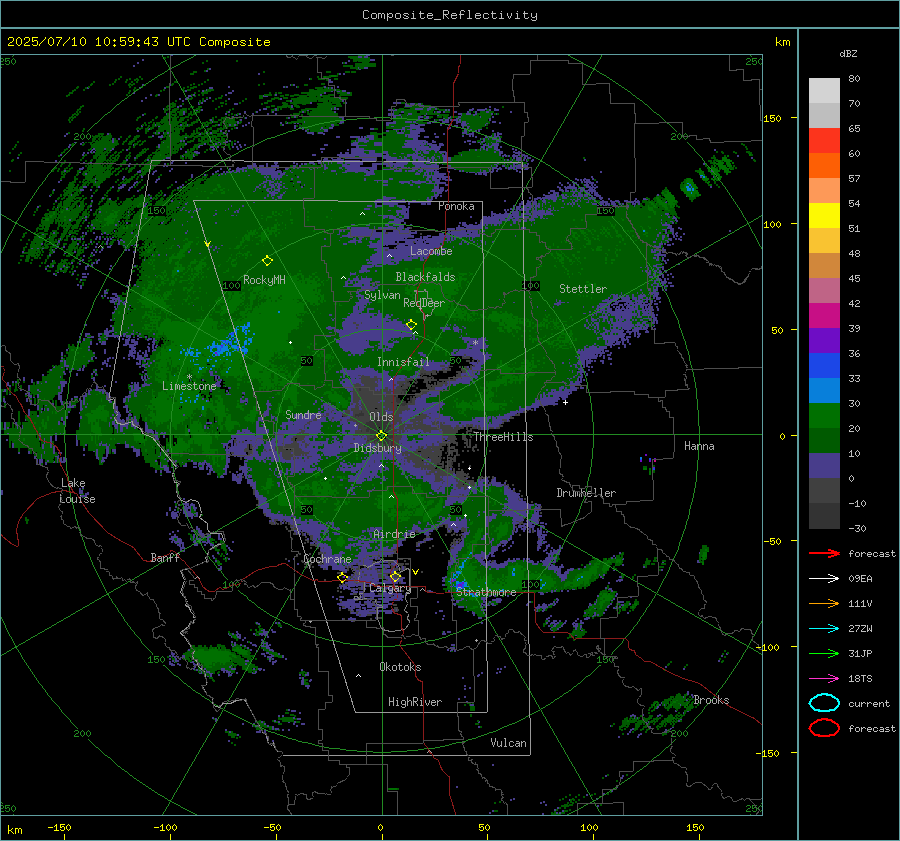Click the dBZ legend heading
The width and height of the screenshot is (900, 841).
tap(848, 54)
